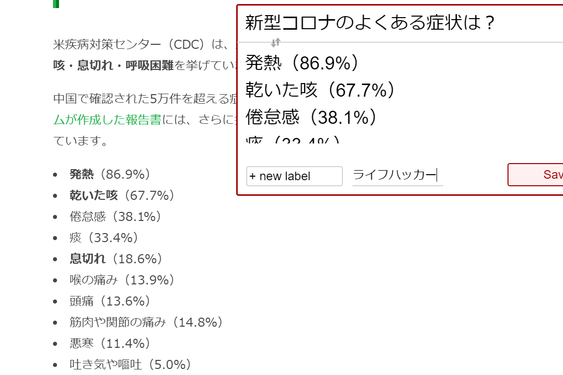
Task: Open the green ムが作成した報告書 link
Action: click(x=107, y=120)
